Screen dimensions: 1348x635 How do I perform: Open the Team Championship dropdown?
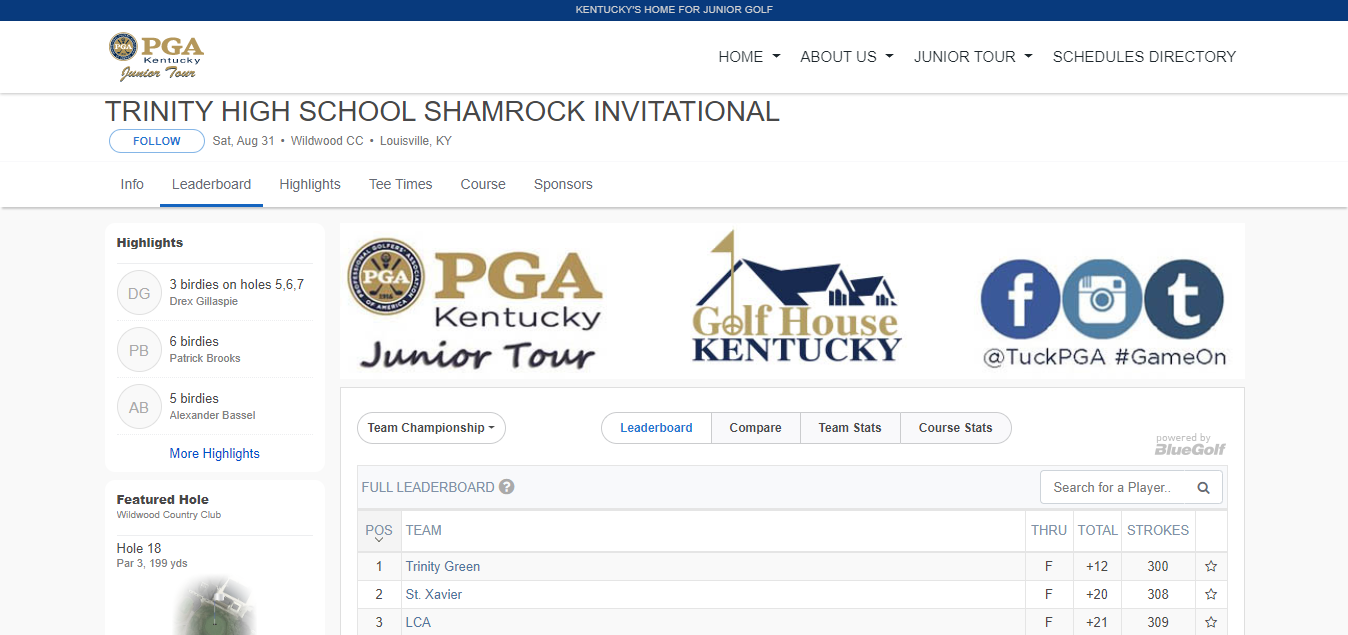pos(431,428)
